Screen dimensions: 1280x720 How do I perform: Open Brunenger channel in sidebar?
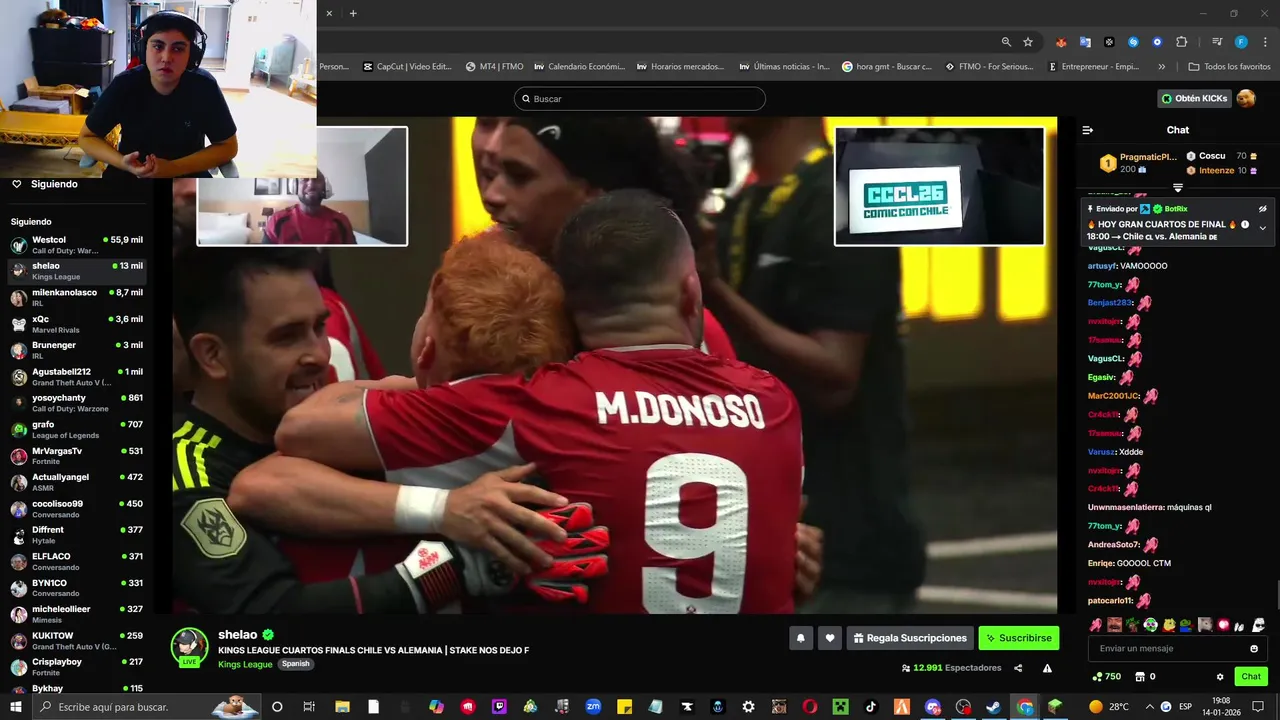pyautogui.click(x=78, y=350)
